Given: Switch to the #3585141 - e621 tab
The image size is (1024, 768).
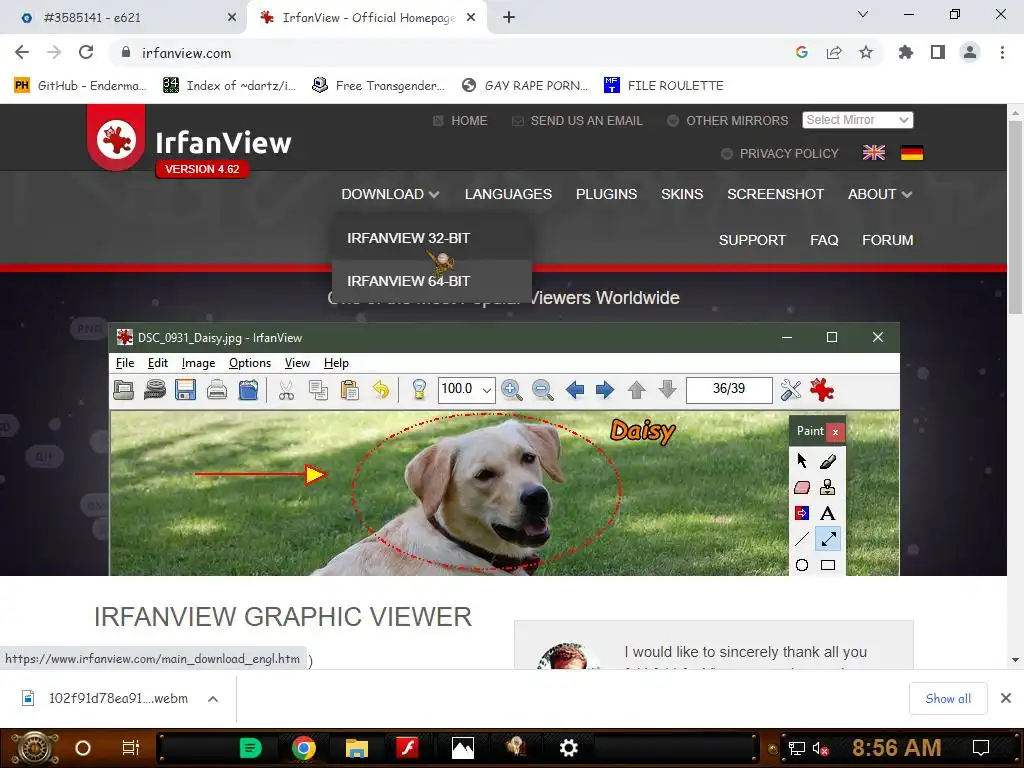Looking at the screenshot, I should click(x=124, y=18).
